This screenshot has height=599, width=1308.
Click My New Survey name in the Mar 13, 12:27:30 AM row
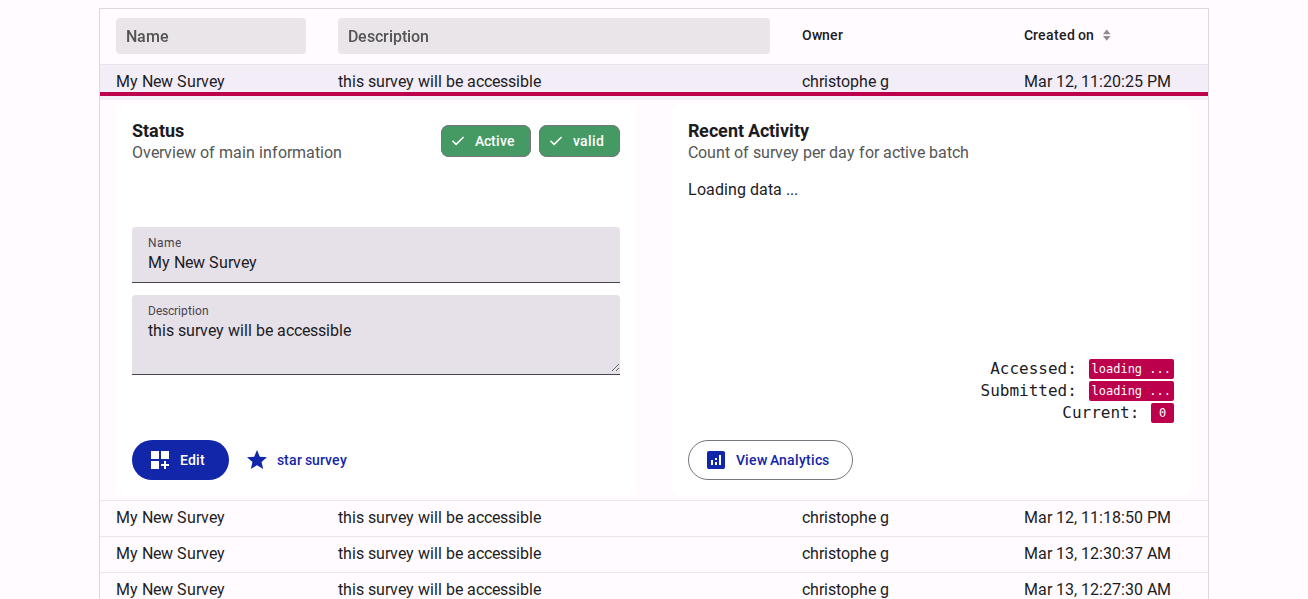170,589
